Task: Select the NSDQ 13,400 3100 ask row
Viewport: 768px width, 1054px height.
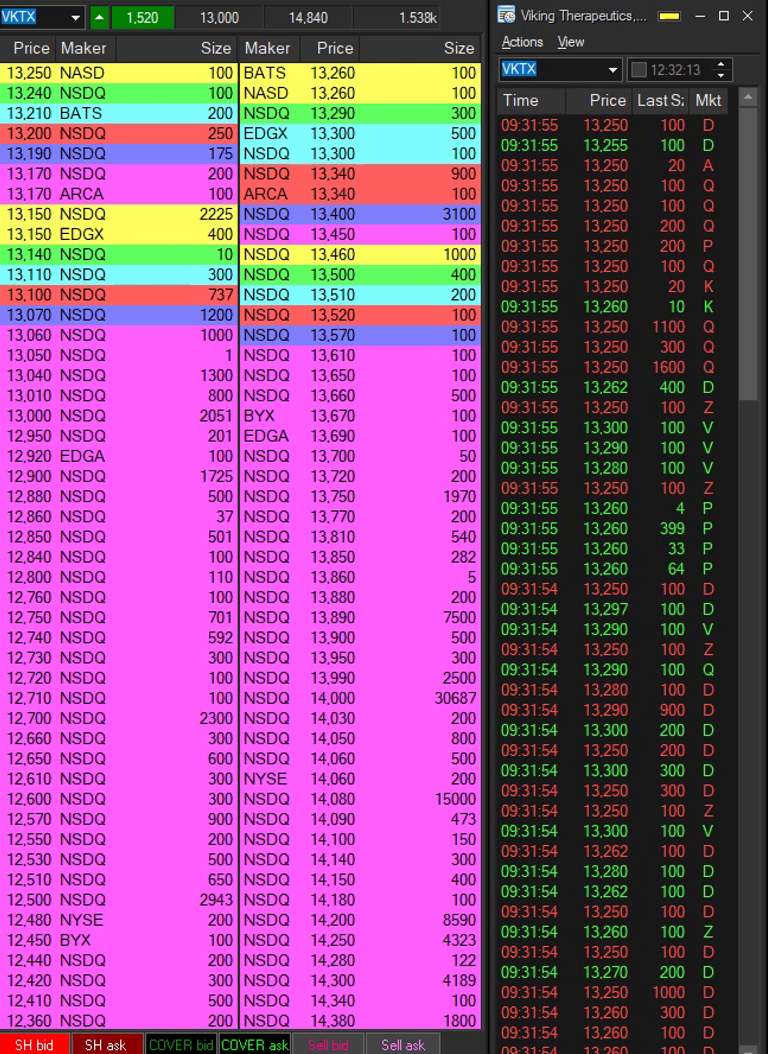Action: pyautogui.click(x=360, y=214)
